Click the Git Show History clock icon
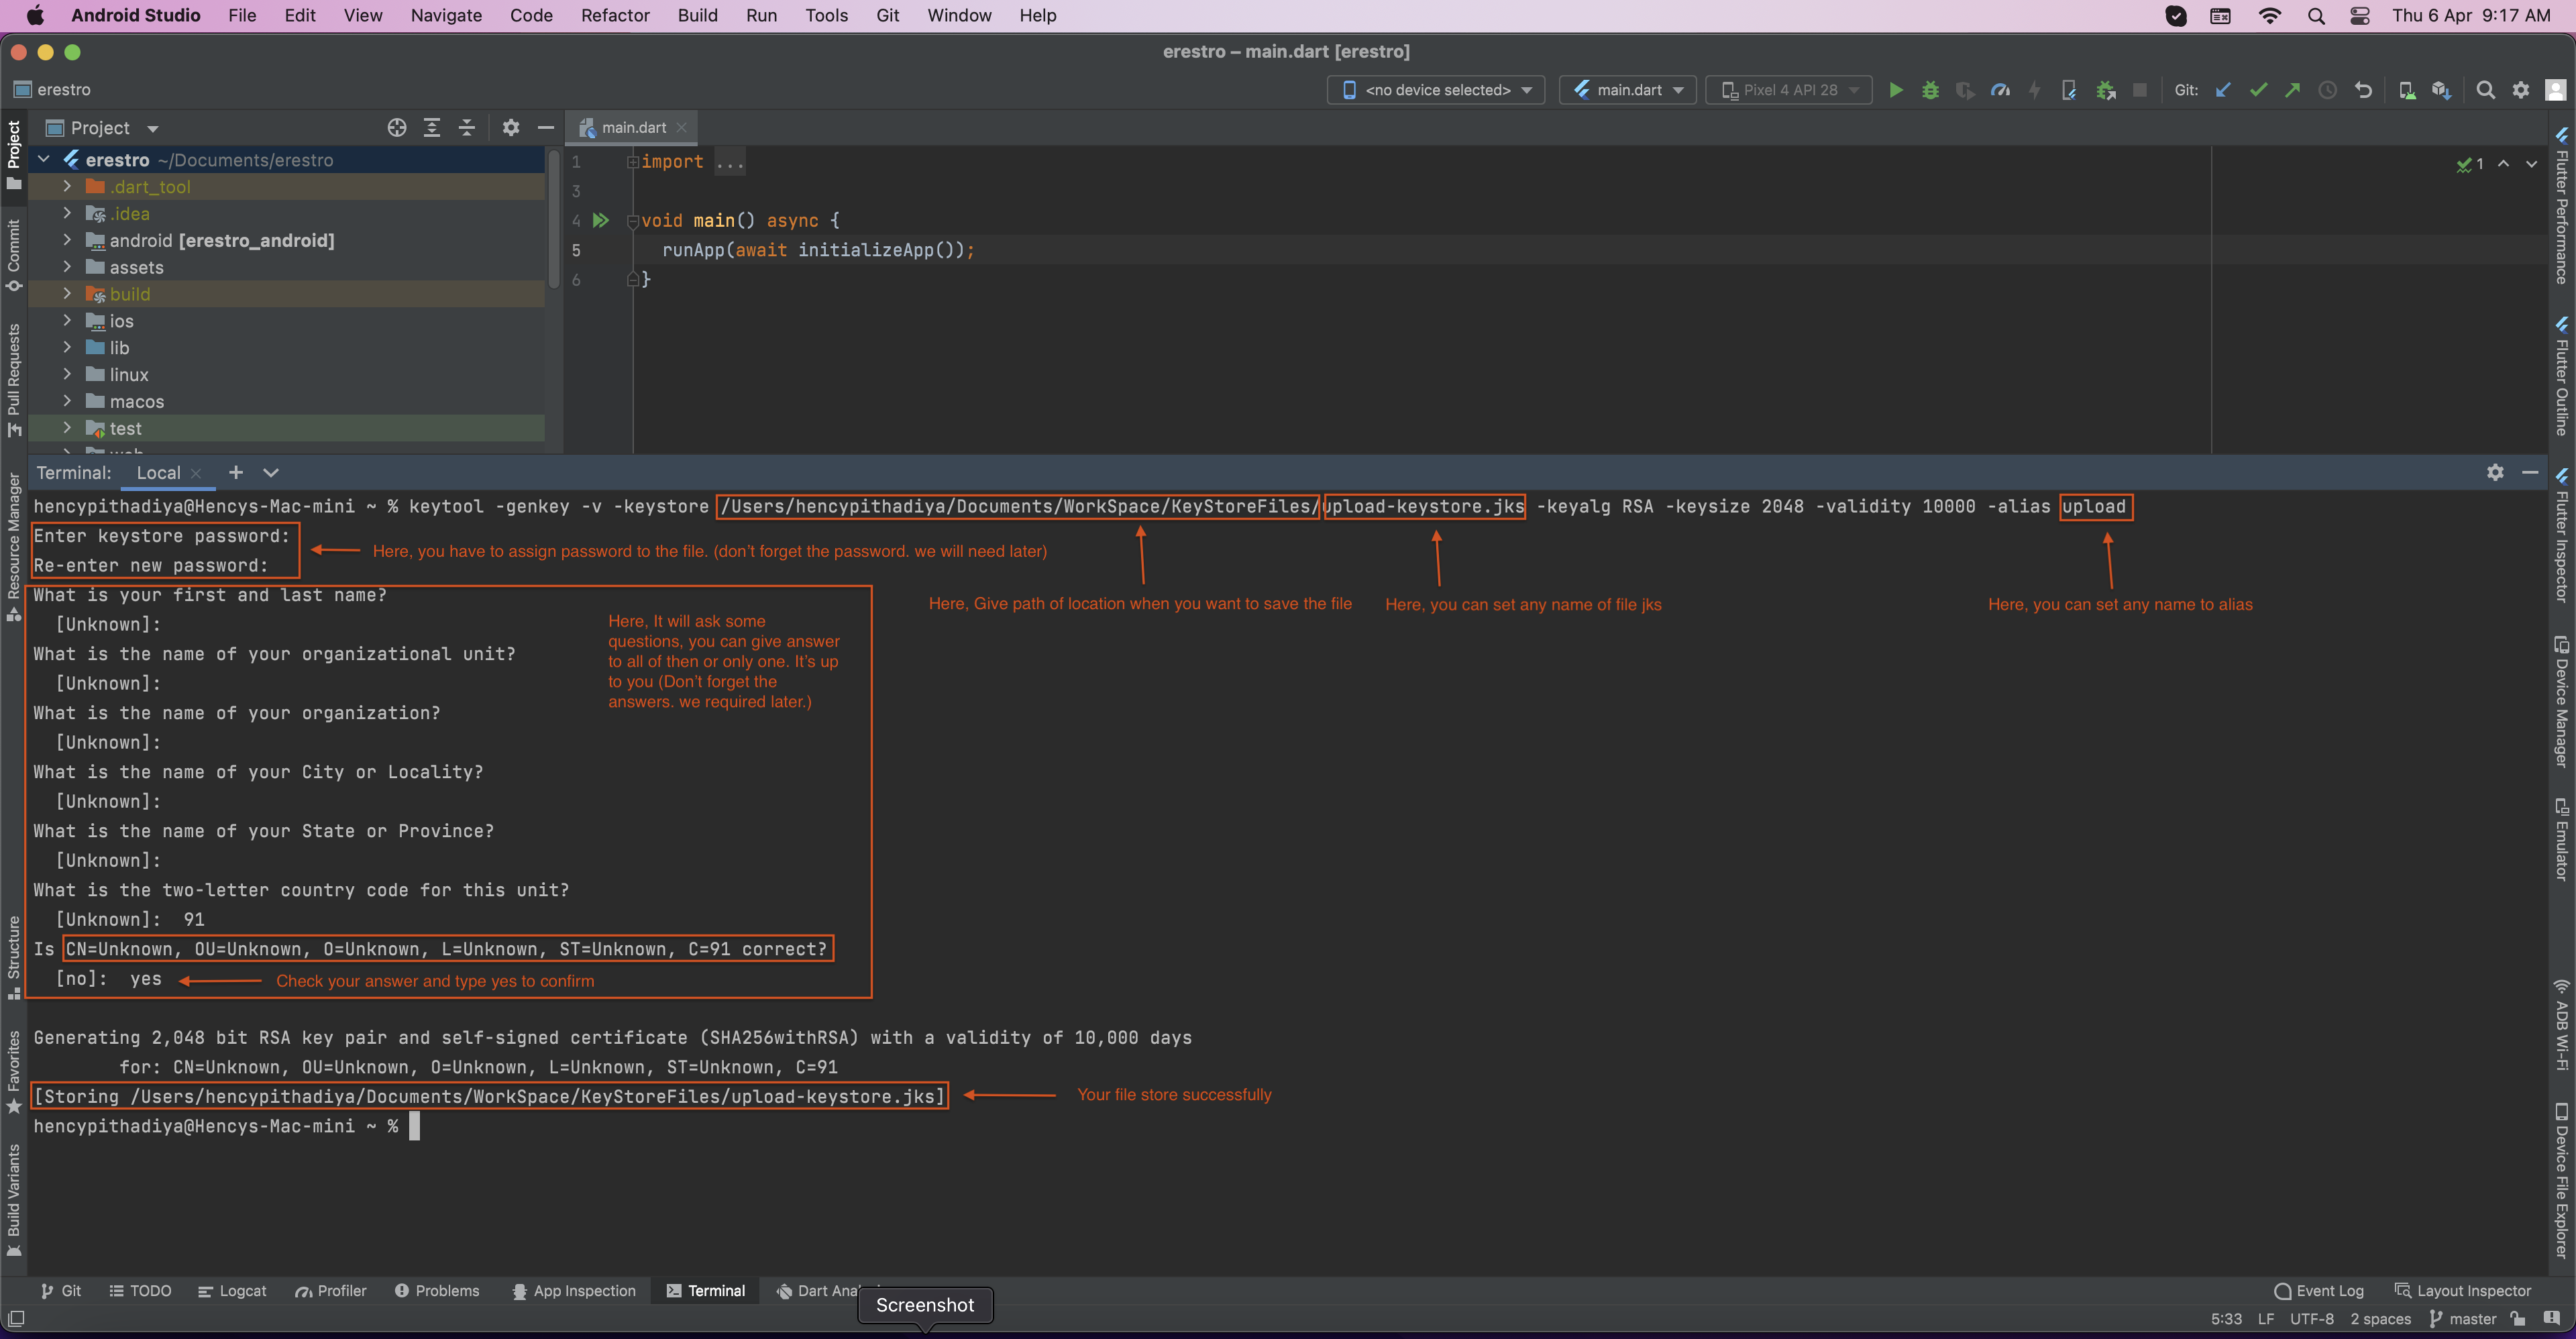The height and width of the screenshot is (1339, 2576). (x=2328, y=90)
